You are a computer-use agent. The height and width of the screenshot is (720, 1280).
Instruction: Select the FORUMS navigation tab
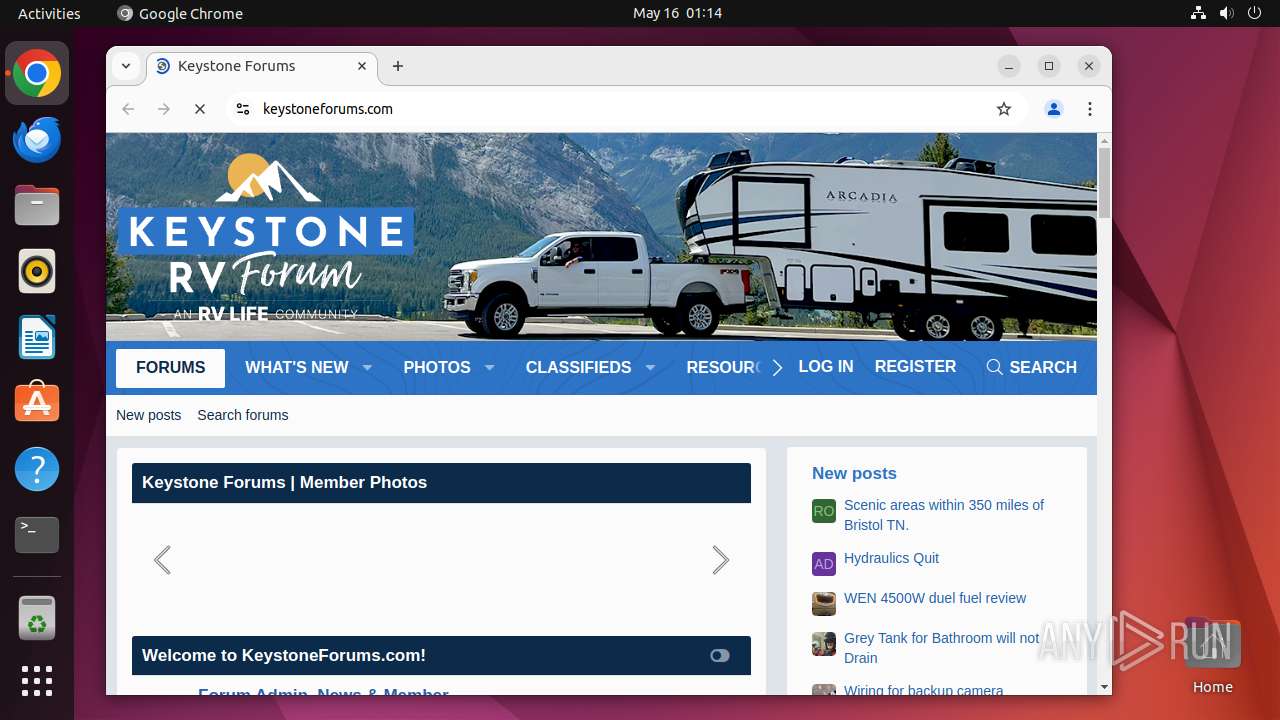click(170, 367)
